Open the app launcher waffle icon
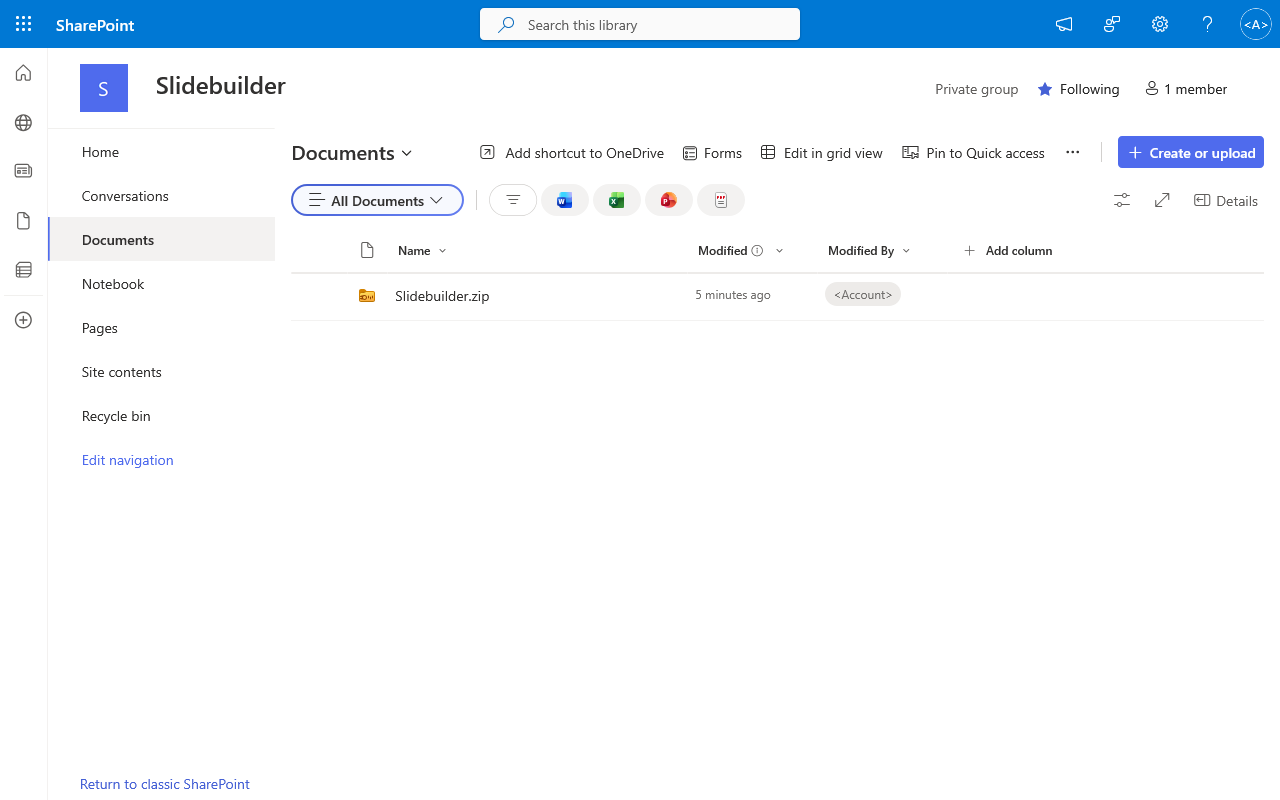 point(24,24)
